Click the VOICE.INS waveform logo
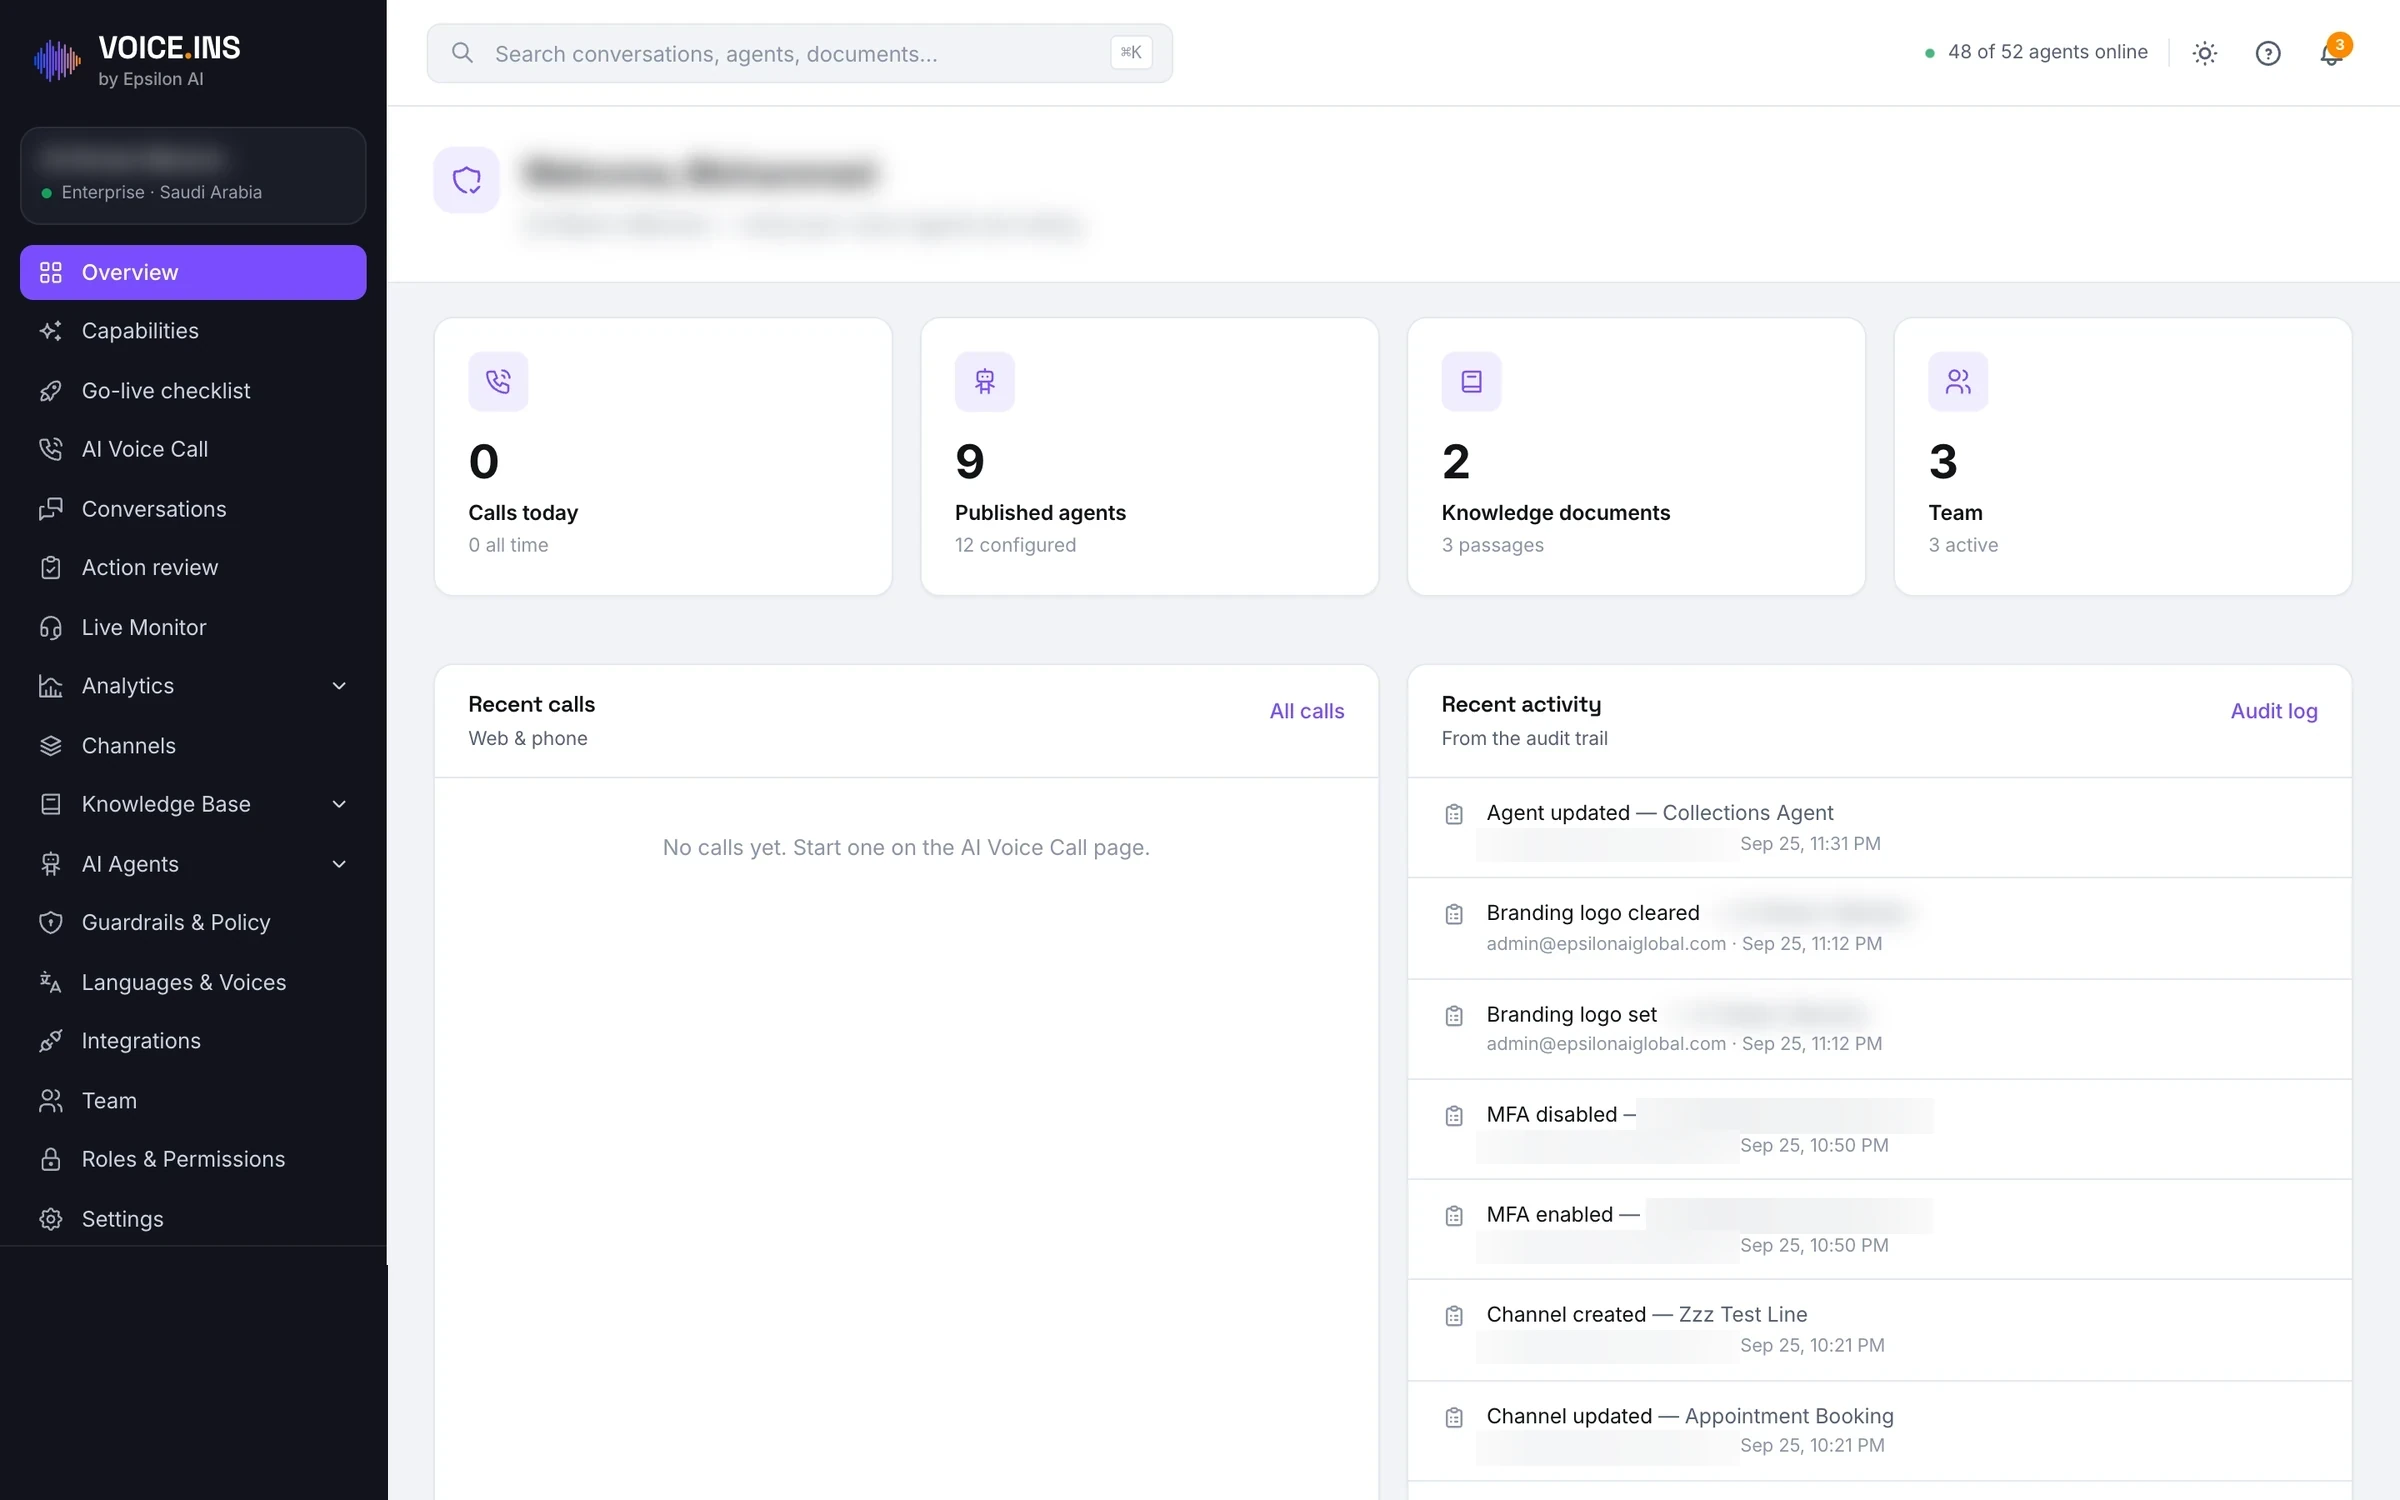This screenshot has width=2400, height=1500. coord(57,61)
